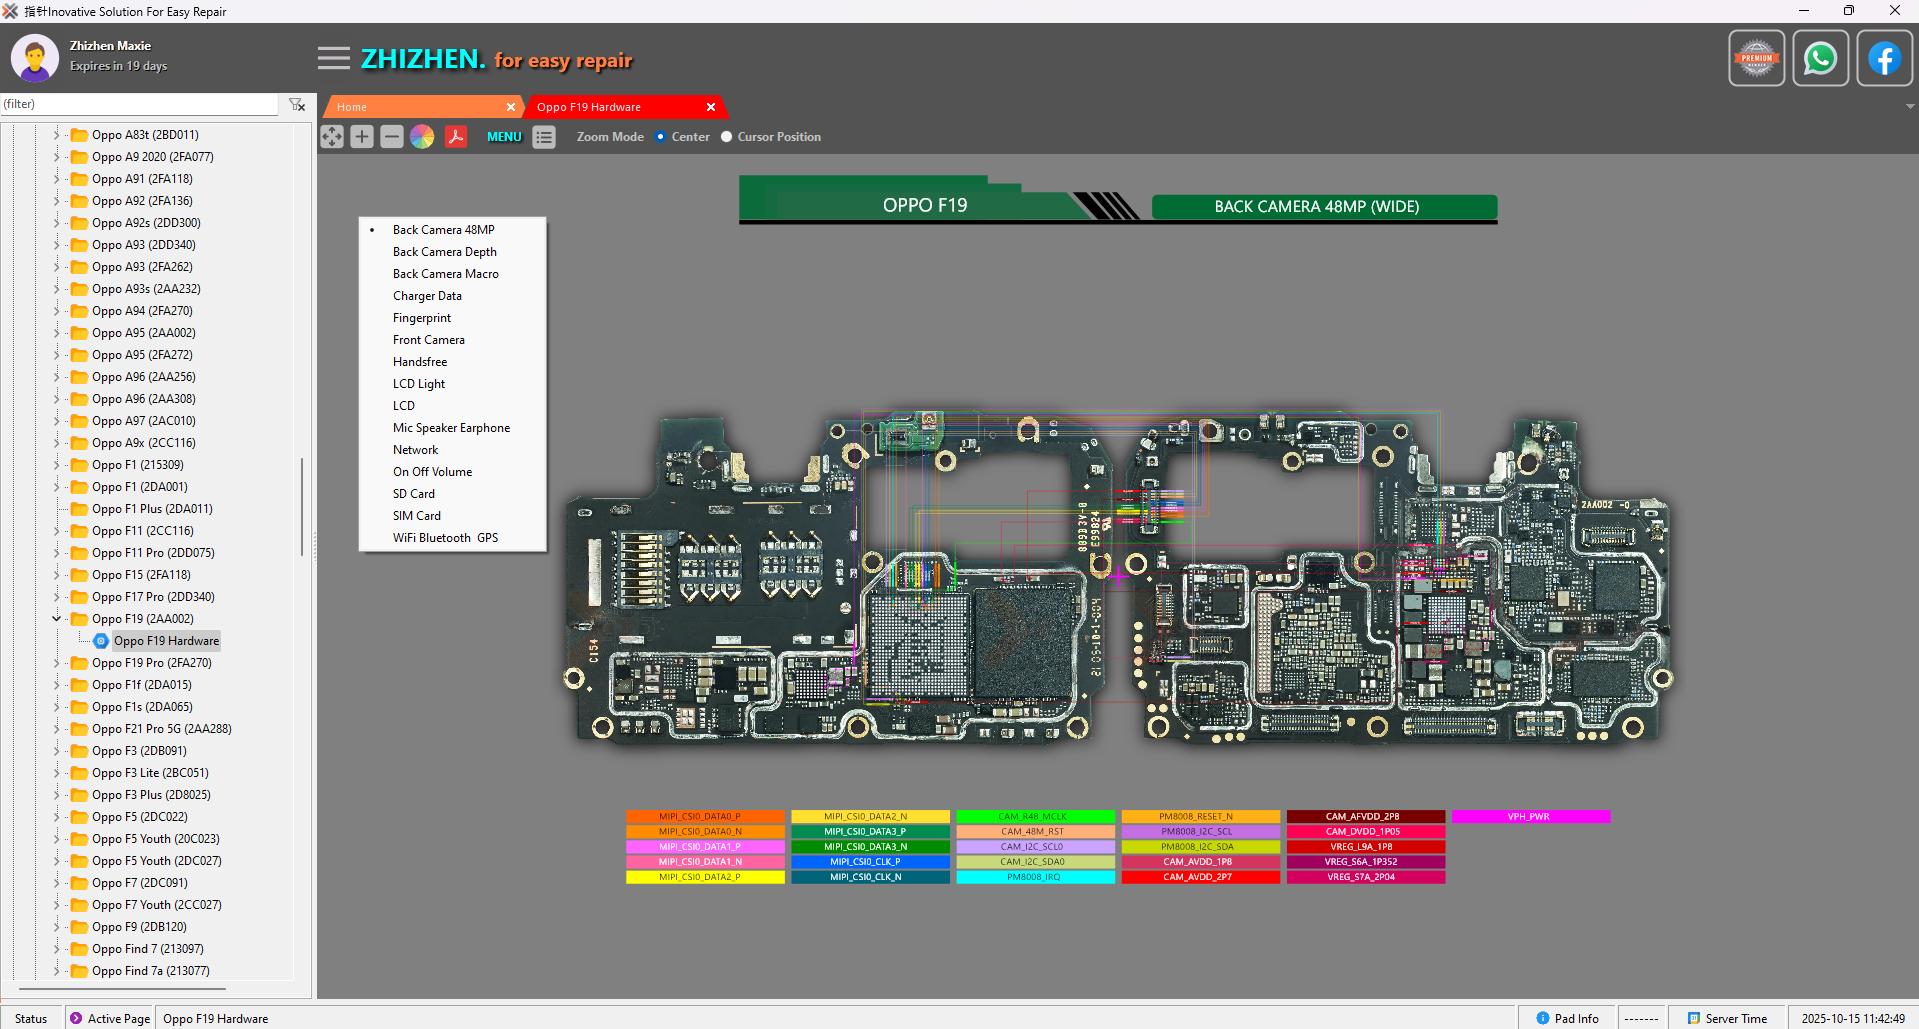Click the CAM_AVDD_2P7 red legend swatch

[x=1200, y=877]
